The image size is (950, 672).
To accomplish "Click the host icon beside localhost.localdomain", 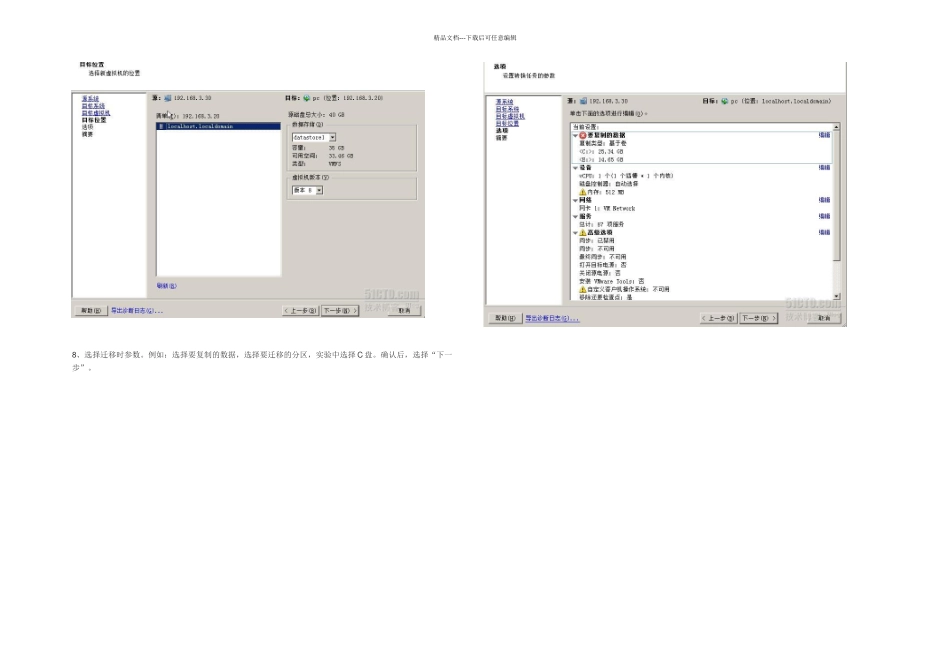I will click(161, 127).
